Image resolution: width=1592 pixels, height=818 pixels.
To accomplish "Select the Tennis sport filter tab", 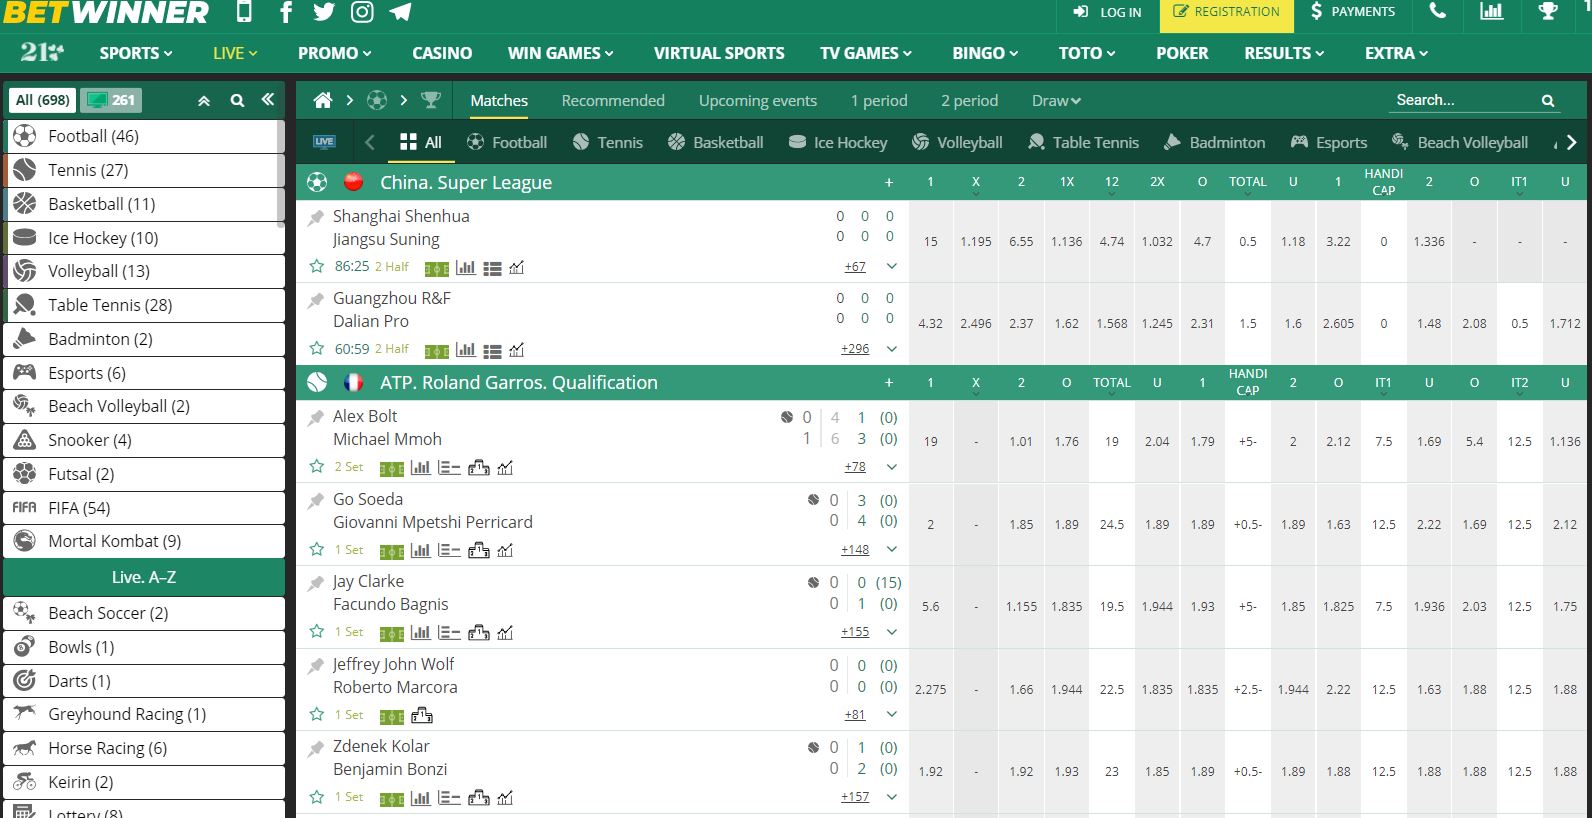I will coord(608,142).
